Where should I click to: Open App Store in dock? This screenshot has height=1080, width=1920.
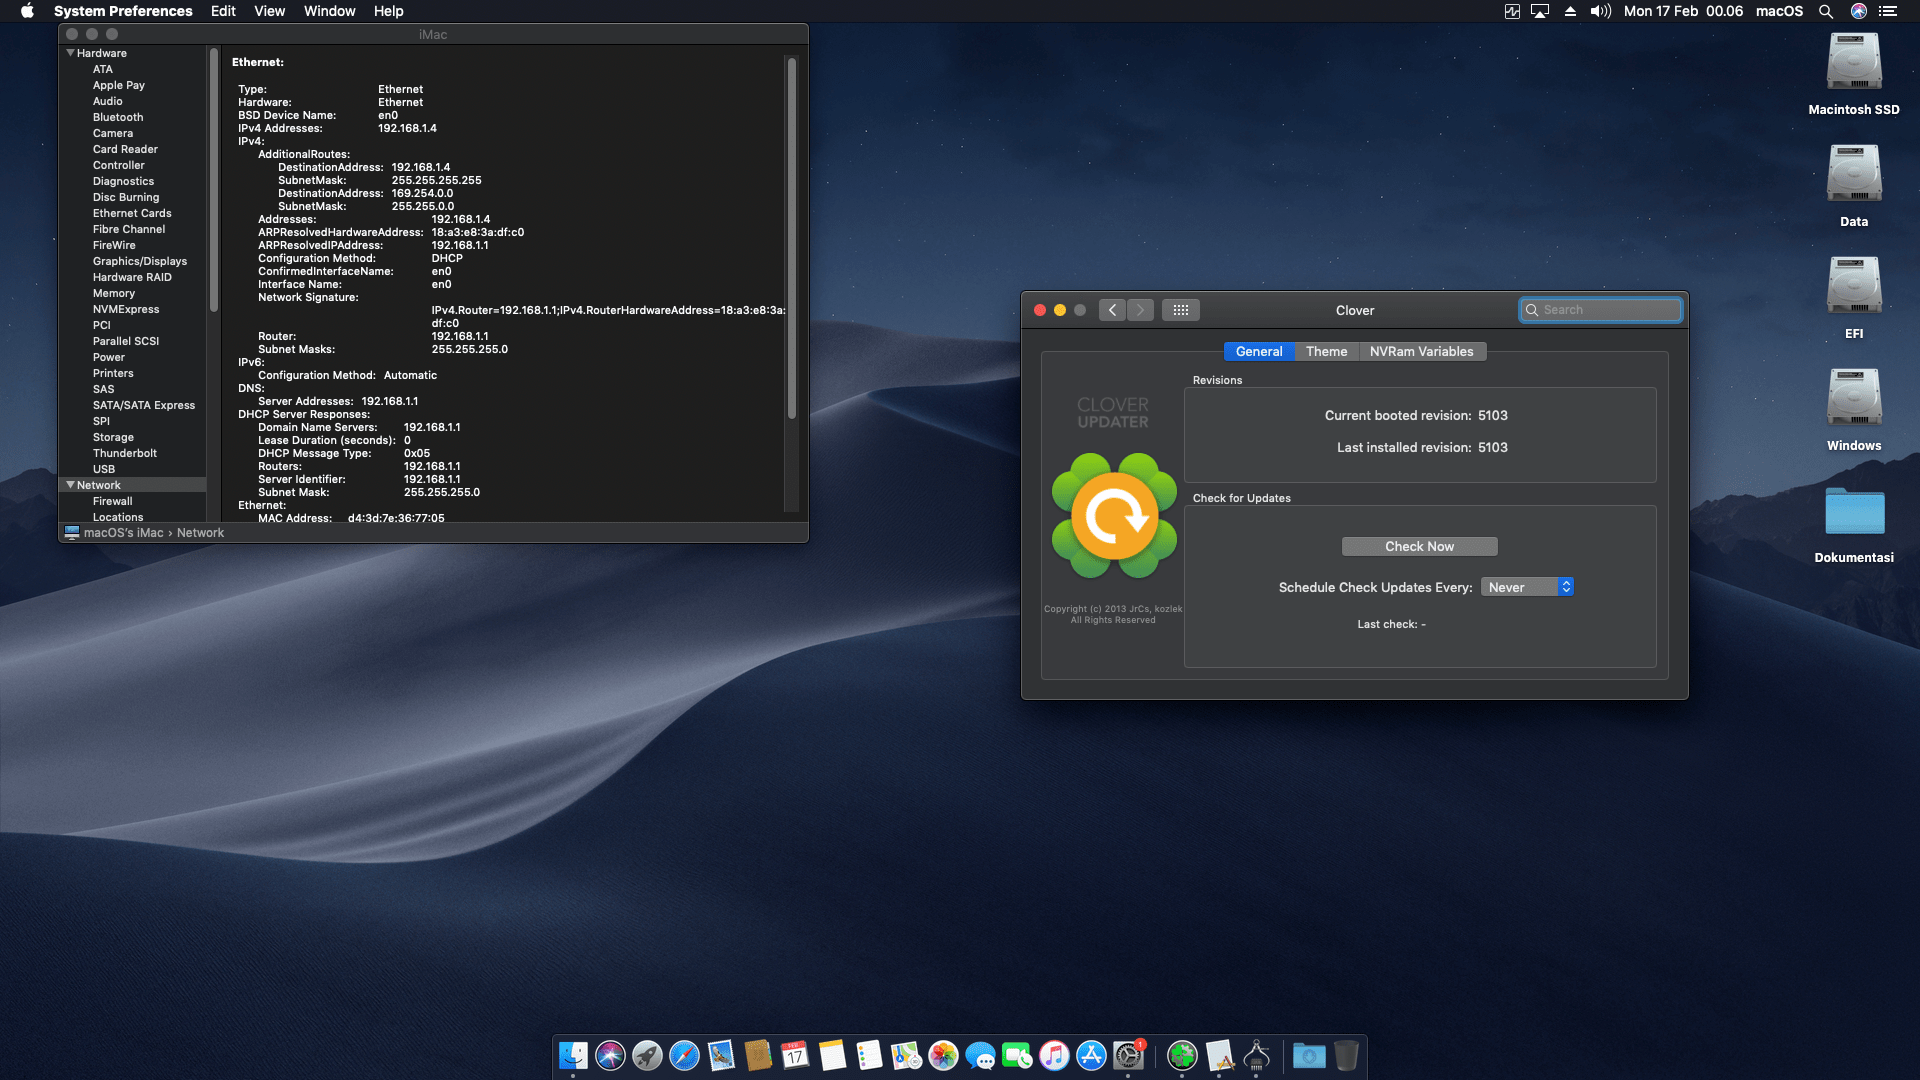coord(1091,1055)
